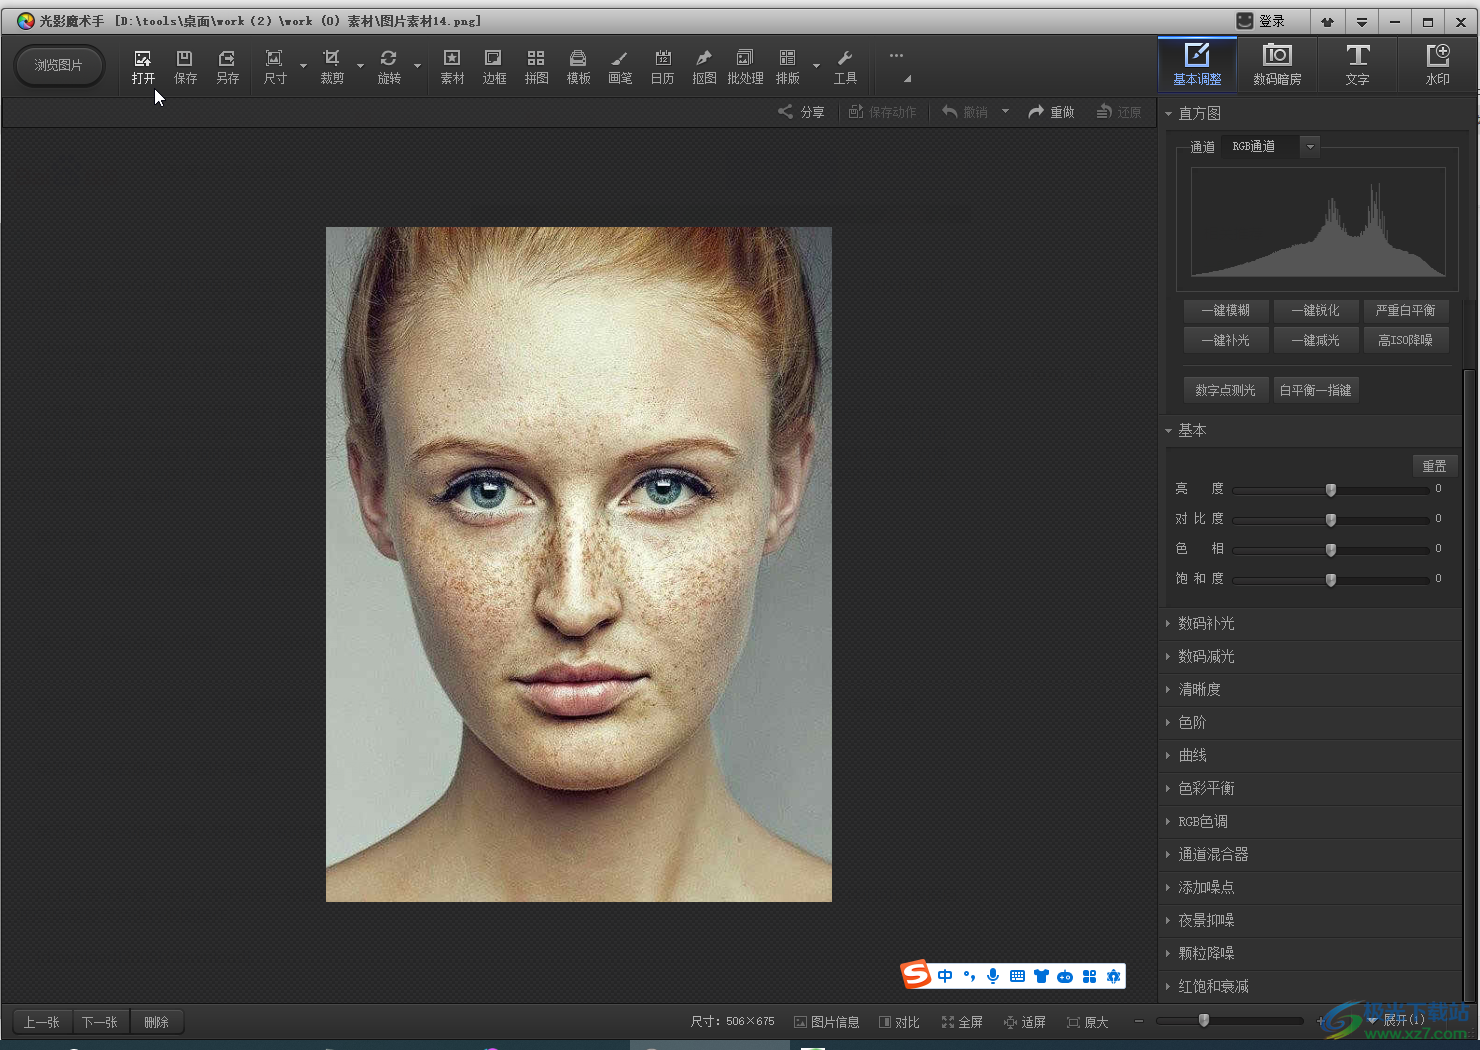The image size is (1480, 1050).
Task: Restore the original image with 还原
Action: [1119, 112]
